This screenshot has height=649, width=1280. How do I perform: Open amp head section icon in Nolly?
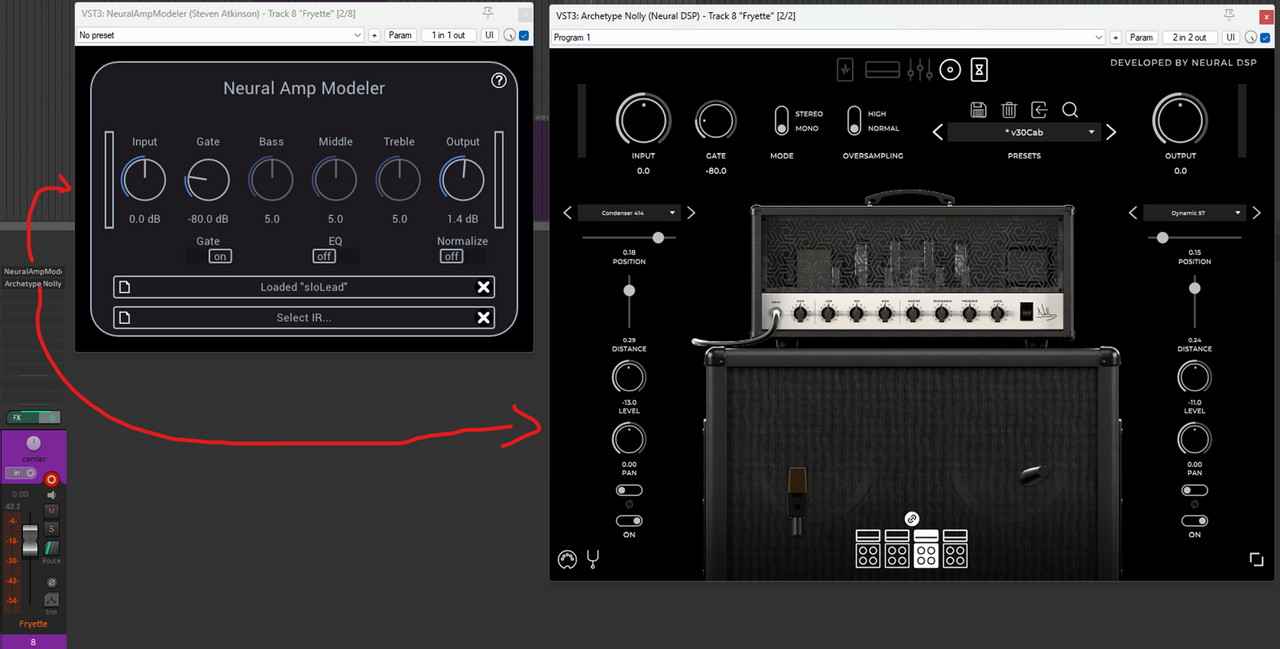click(x=883, y=70)
